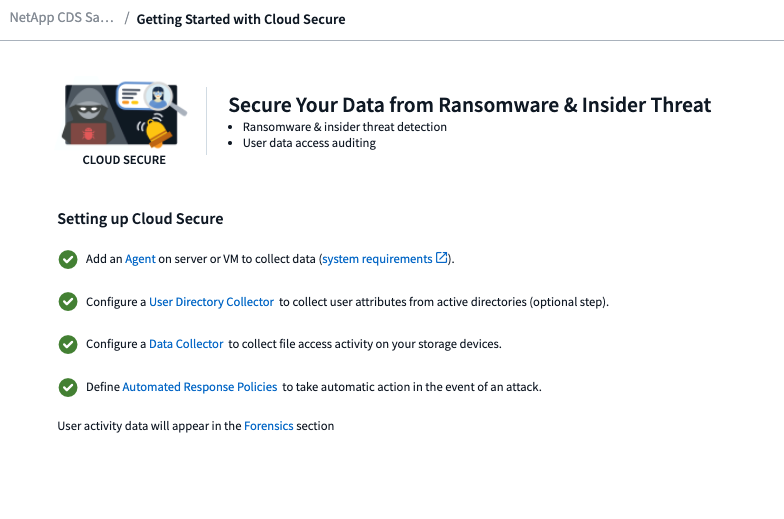Click the Getting Started with Cloud Secure breadcrumb
The width and height of the screenshot is (784, 519).
(241, 19)
